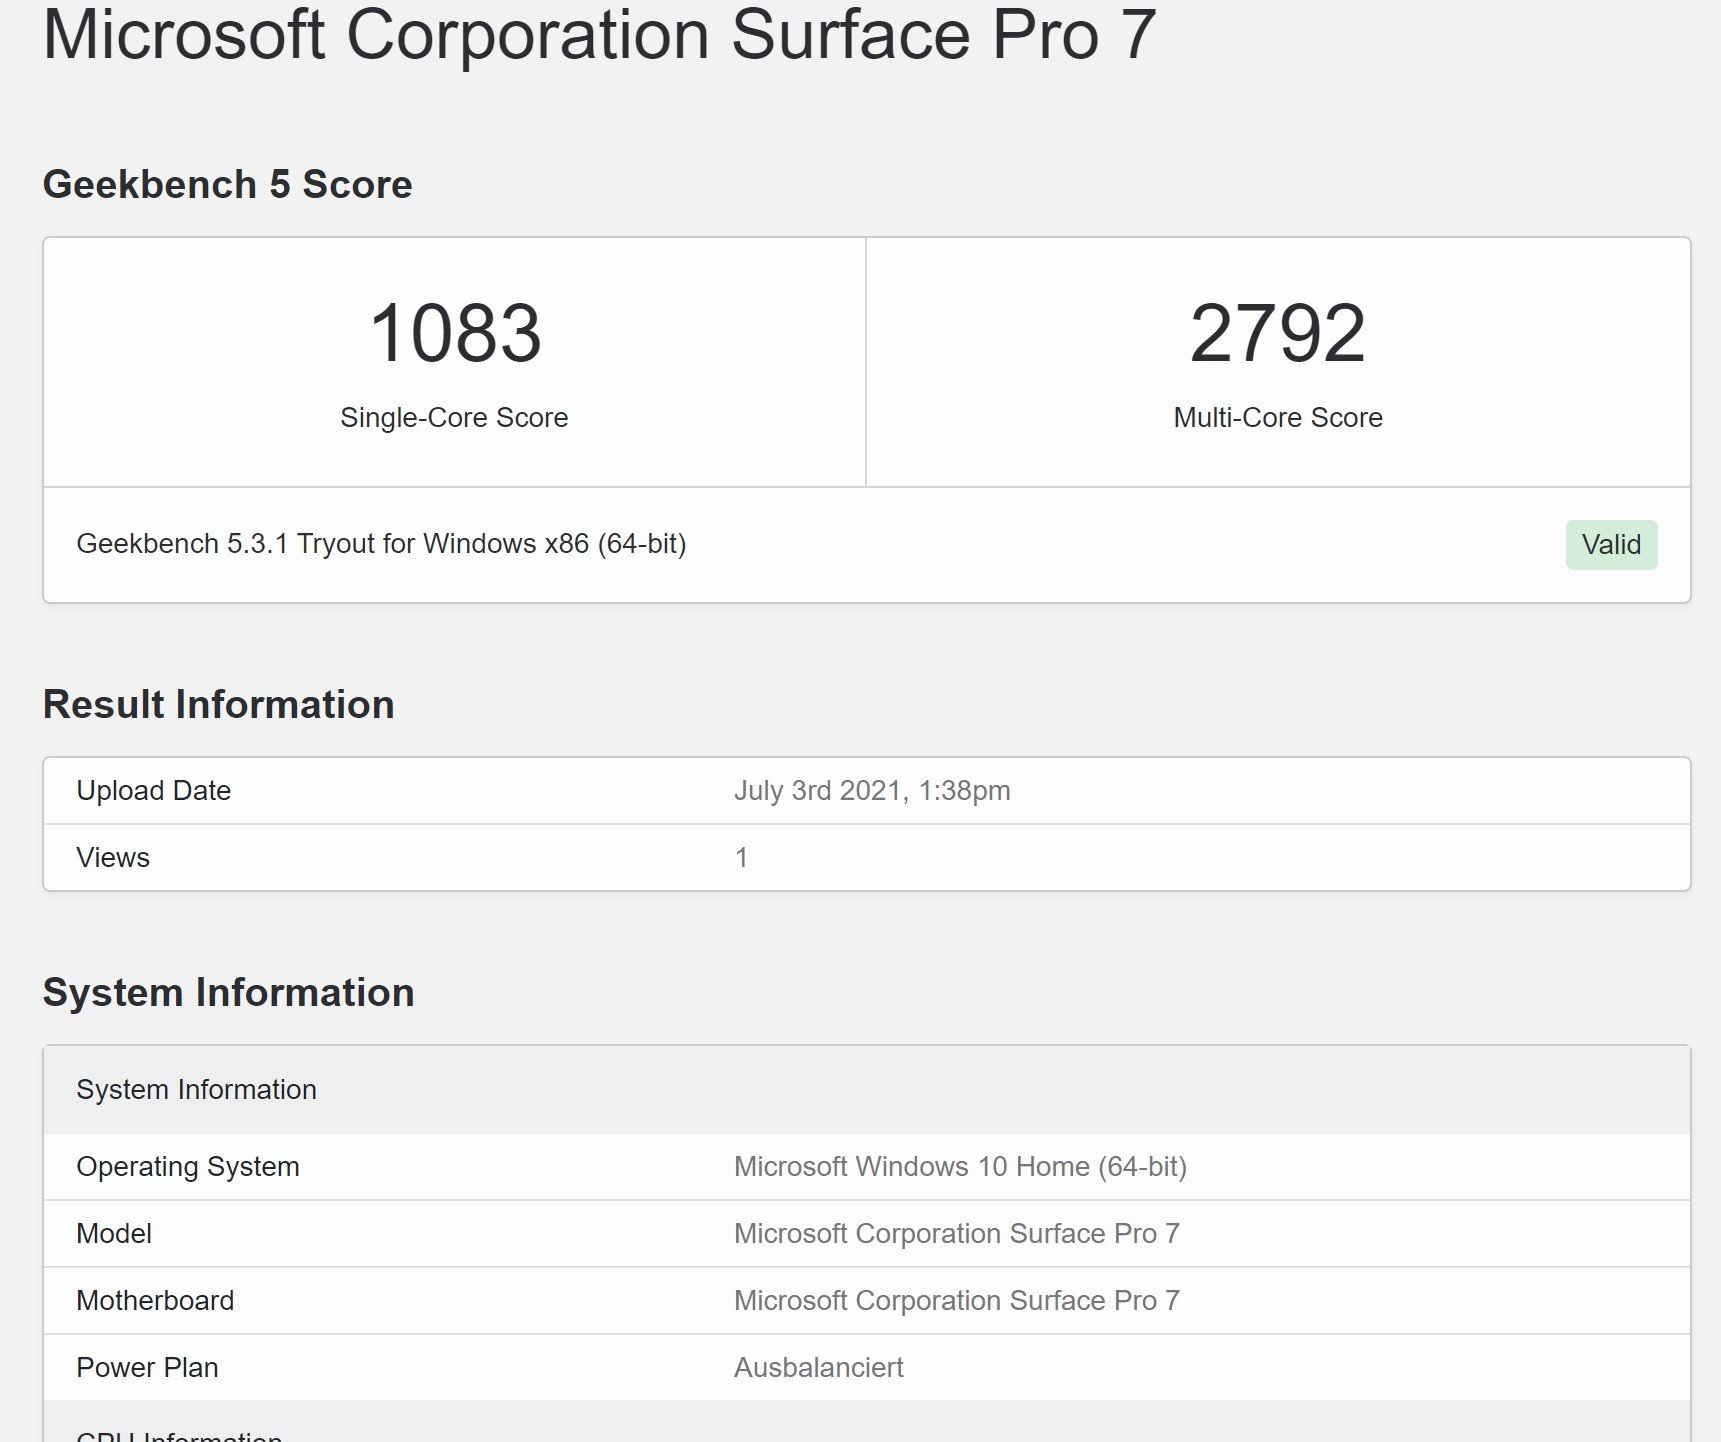The image size is (1721, 1442).
Task: Click the date July 3rd 2021, 1:38pm
Action: pyautogui.click(x=872, y=791)
